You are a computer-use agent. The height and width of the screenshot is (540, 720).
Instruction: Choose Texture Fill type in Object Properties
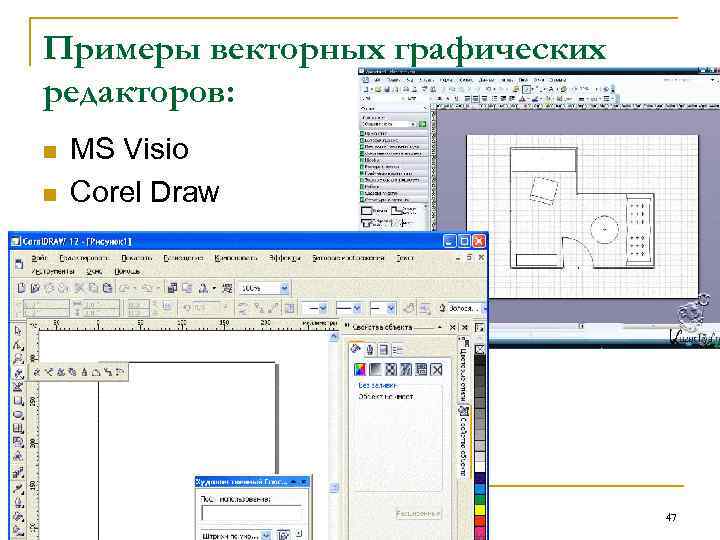[x=406, y=369]
